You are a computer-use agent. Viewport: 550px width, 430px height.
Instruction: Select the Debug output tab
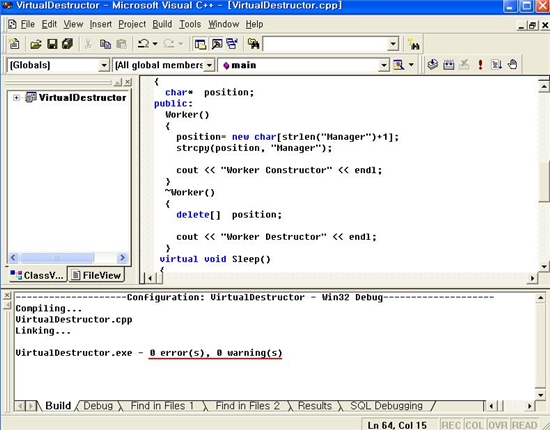click(x=98, y=406)
